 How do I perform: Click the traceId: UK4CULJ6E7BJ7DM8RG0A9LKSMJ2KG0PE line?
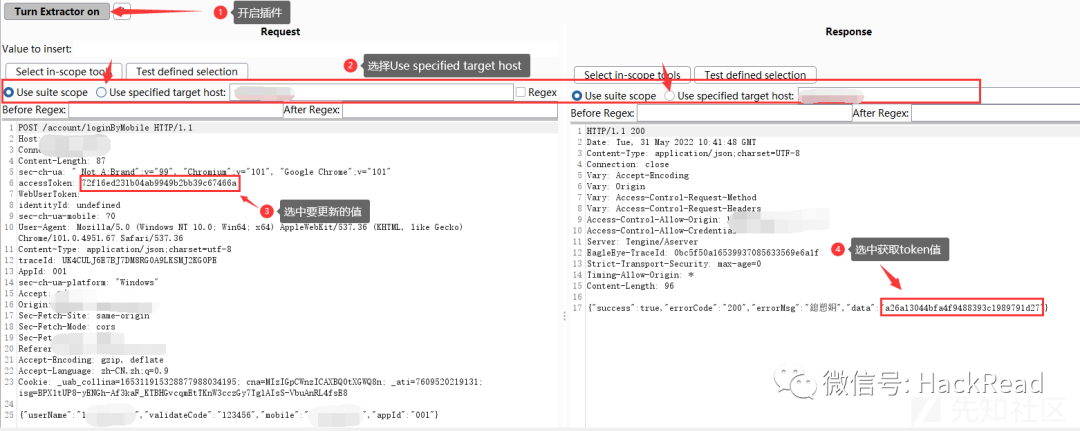pyautogui.click(x=117, y=260)
